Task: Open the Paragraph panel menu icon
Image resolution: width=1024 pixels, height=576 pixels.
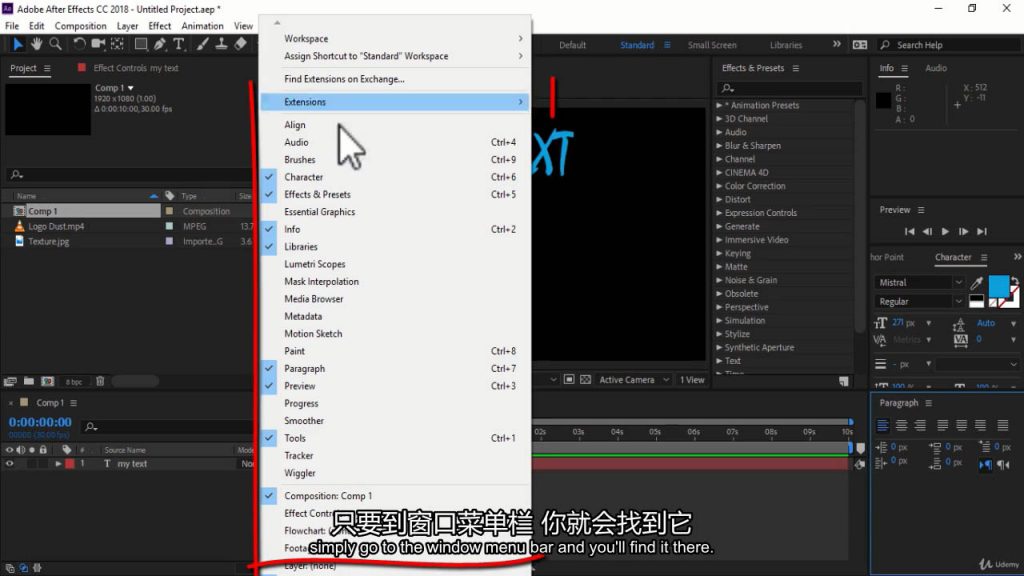Action: point(929,403)
